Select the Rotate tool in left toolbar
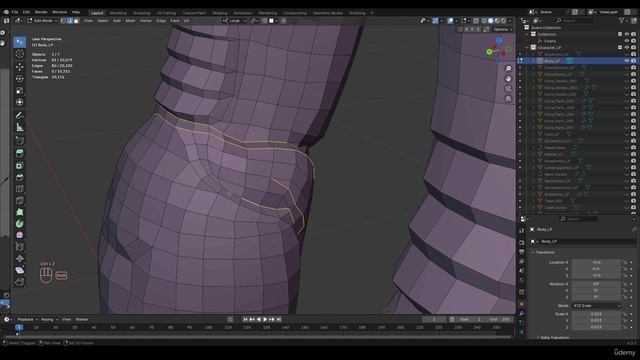The image size is (640, 360). pyautogui.click(x=20, y=78)
